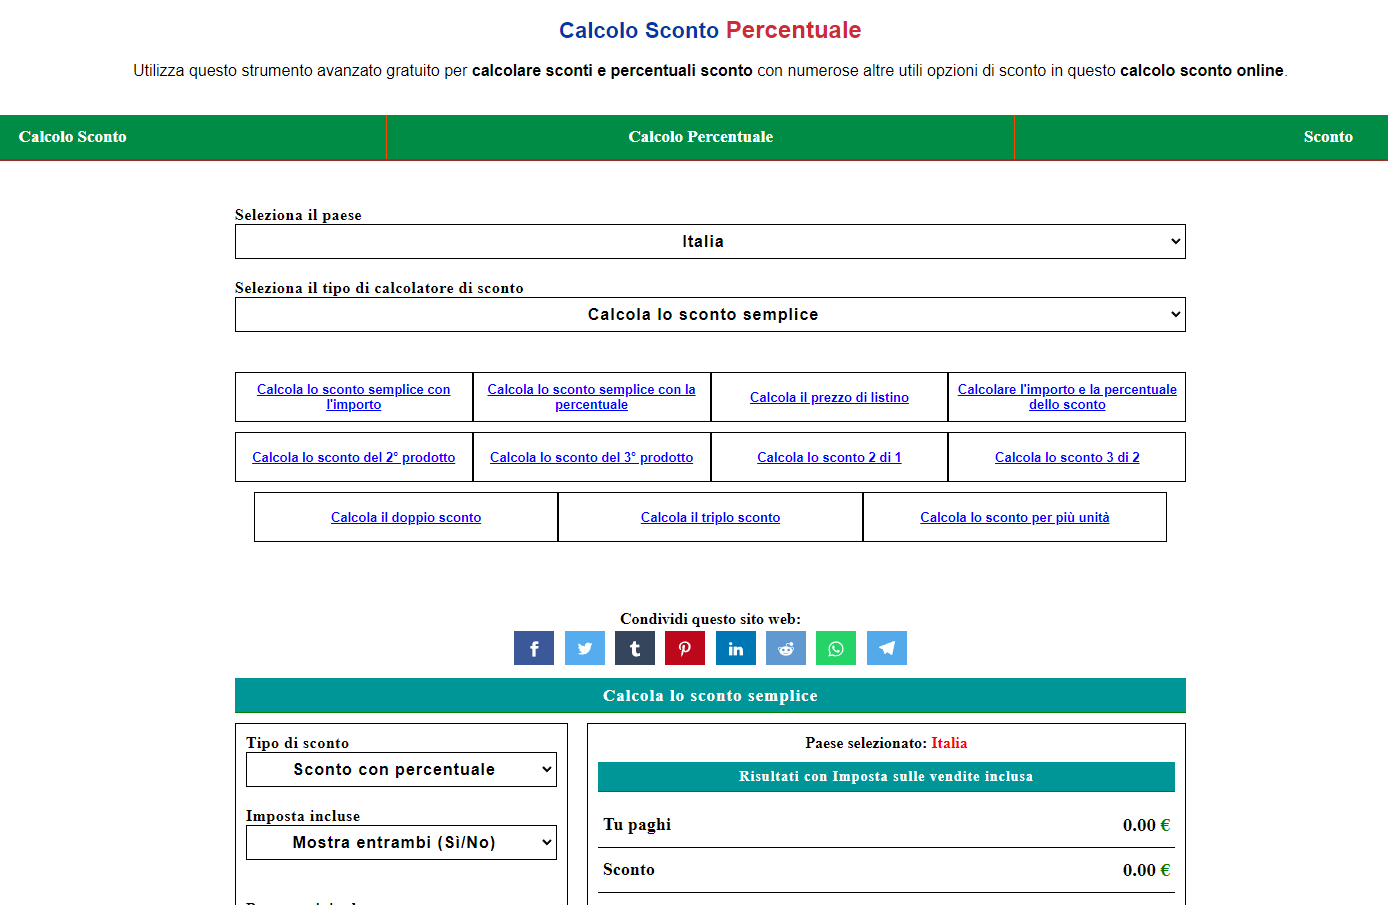Click the Condividi questo sito web label
Screen dimensions: 1388x905
click(710, 619)
